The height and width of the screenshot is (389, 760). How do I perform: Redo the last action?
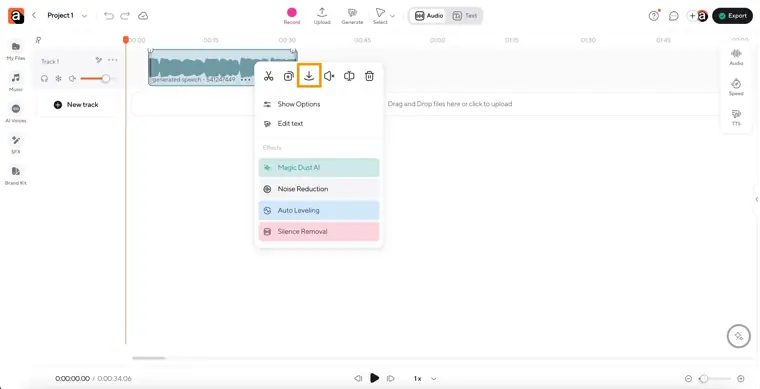pyautogui.click(x=125, y=16)
